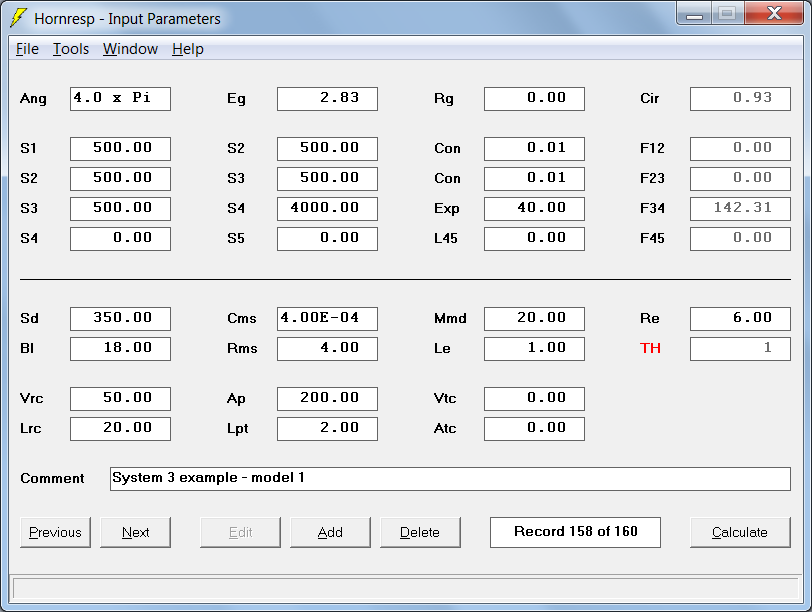Click the F45 value field
812x612 pixels.
[740, 239]
